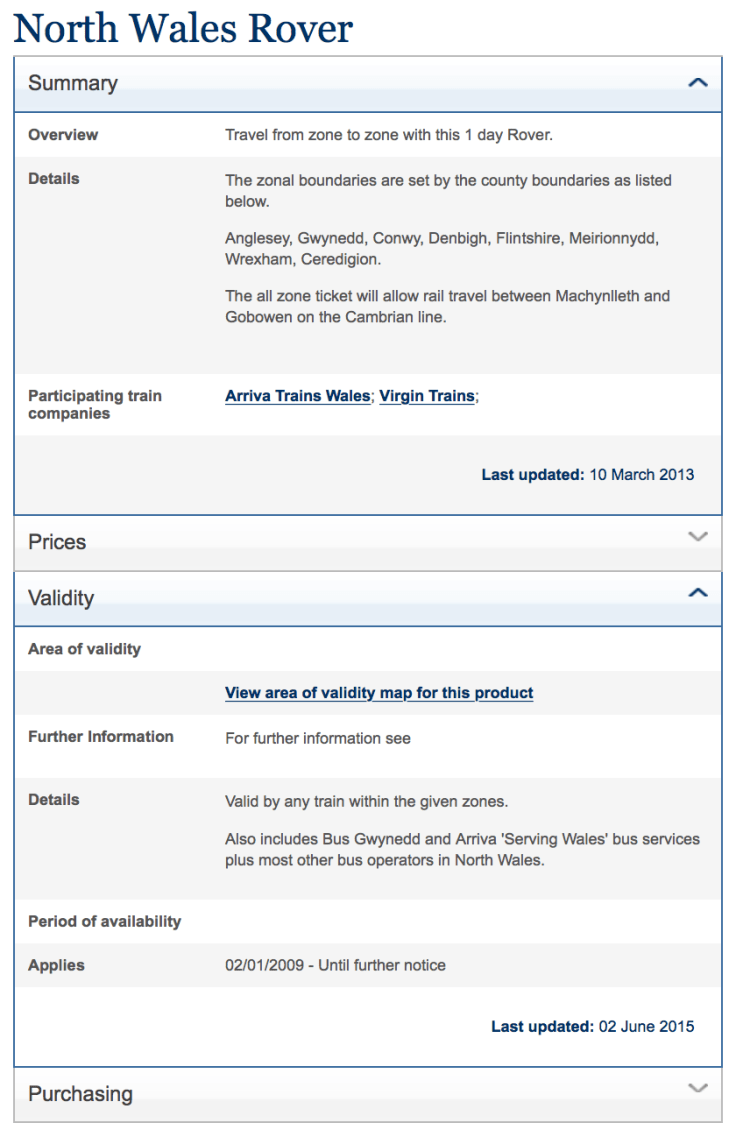
Task: Collapse the Validity panel via its title
Action: [61, 598]
